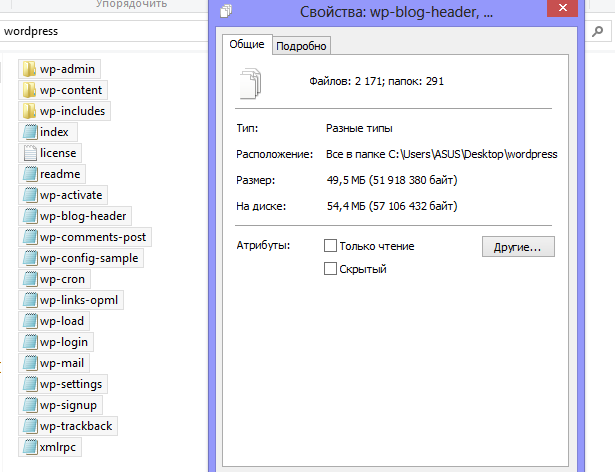
Task: Click the 'Атрибуты:' label
Action: (x=263, y=246)
